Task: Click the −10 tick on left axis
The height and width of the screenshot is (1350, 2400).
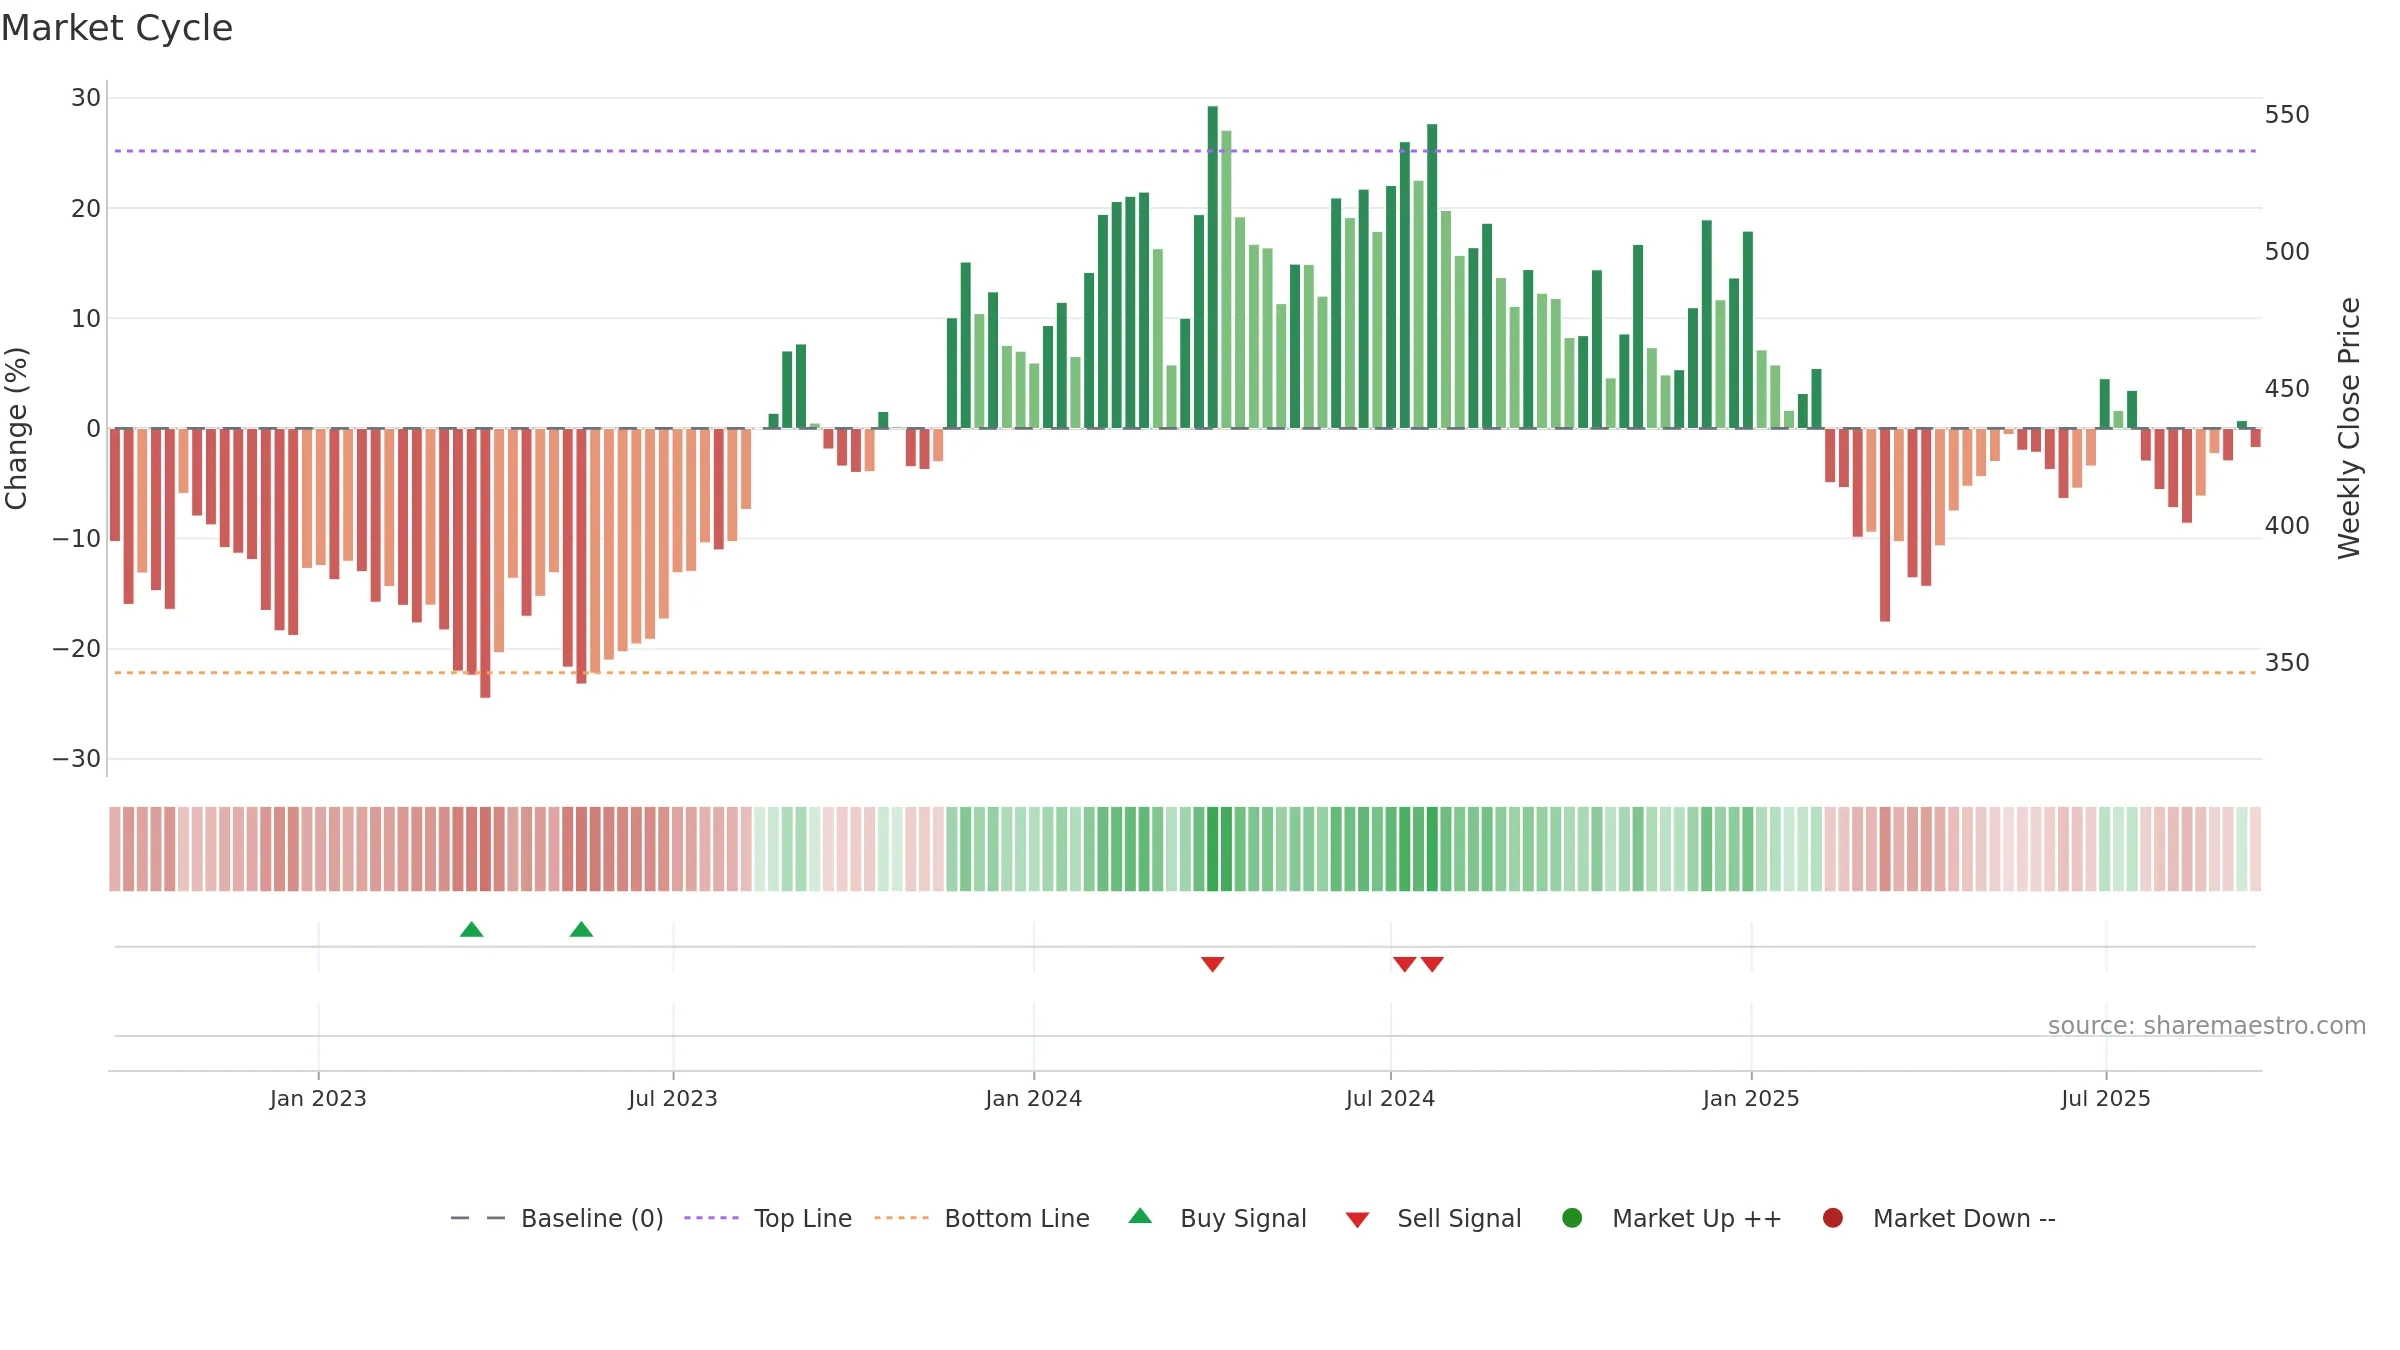Action: tap(77, 539)
